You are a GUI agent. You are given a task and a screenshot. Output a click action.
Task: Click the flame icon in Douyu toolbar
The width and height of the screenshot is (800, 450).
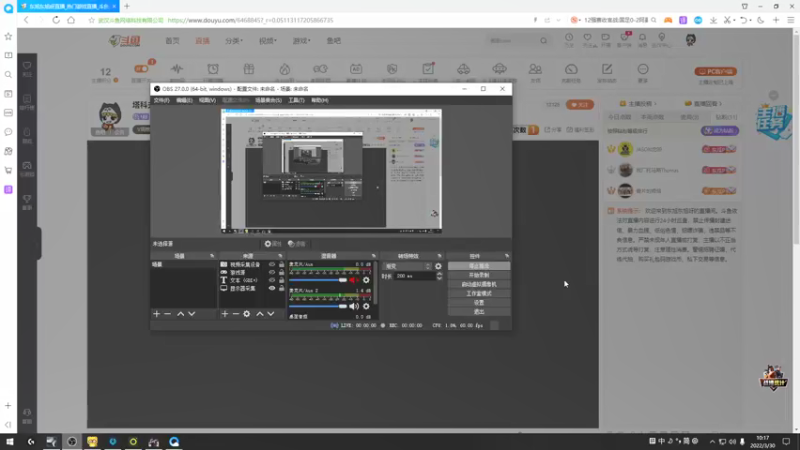[285, 69]
